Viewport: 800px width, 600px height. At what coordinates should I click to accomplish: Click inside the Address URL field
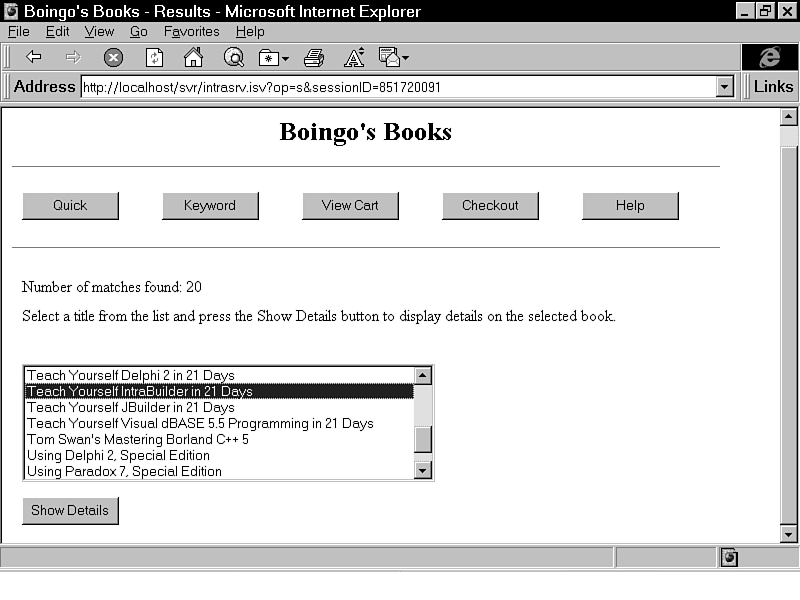click(398, 87)
